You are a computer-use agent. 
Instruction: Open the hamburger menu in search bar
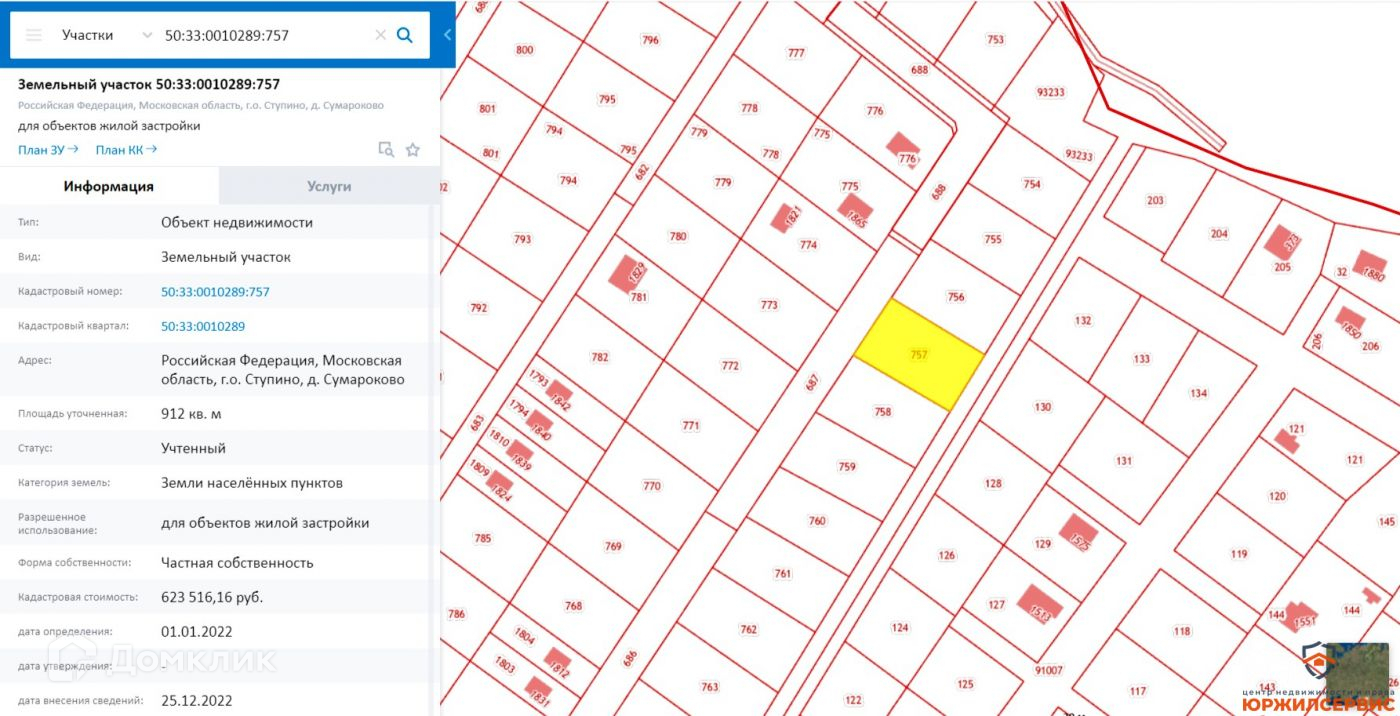pyautogui.click(x=34, y=35)
